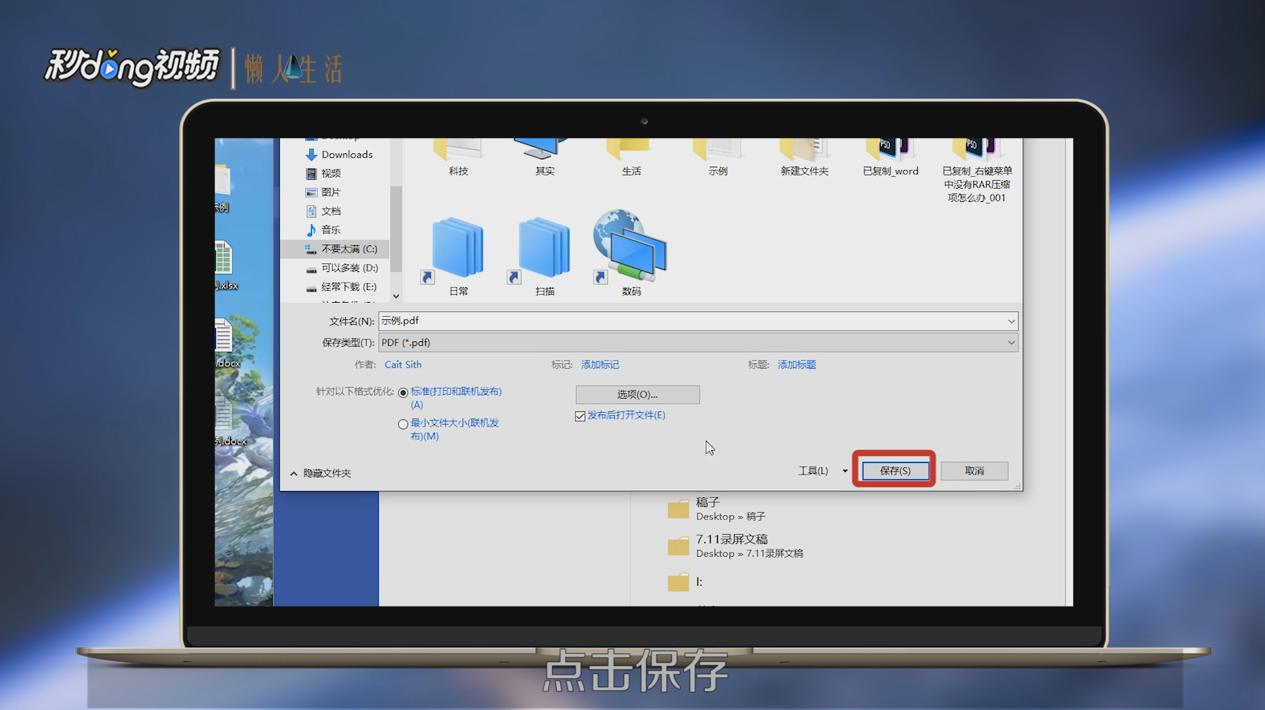Click author name Cait Sith
This screenshot has height=710, width=1265.
(403, 365)
